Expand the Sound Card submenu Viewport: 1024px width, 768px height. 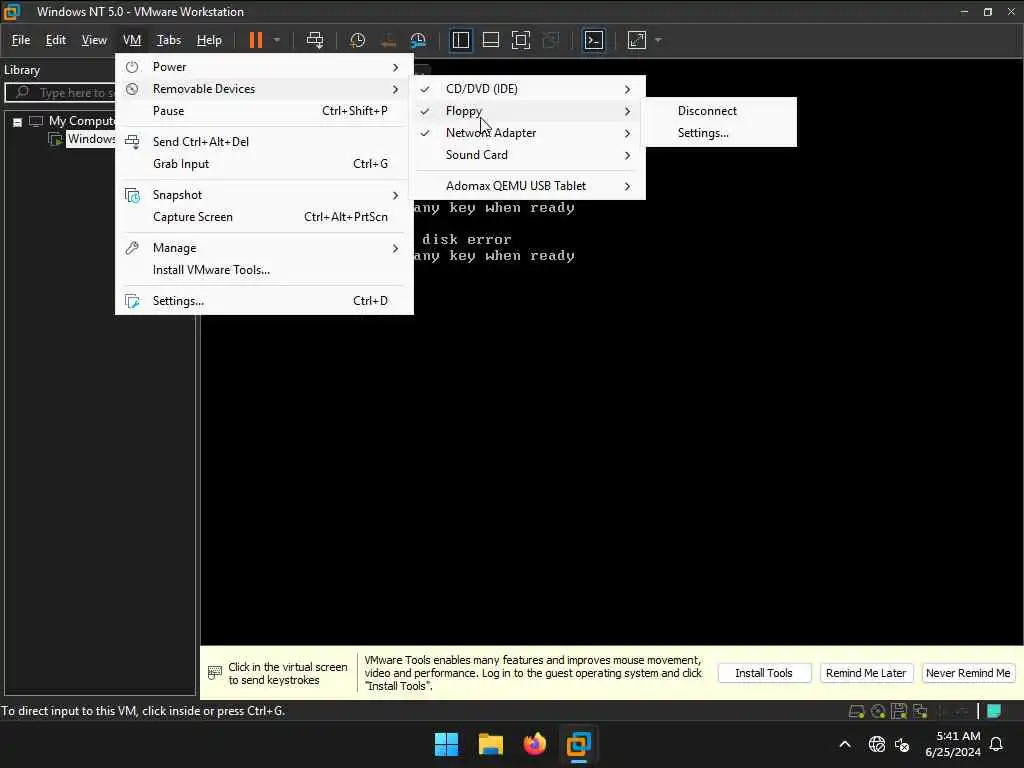coord(528,155)
